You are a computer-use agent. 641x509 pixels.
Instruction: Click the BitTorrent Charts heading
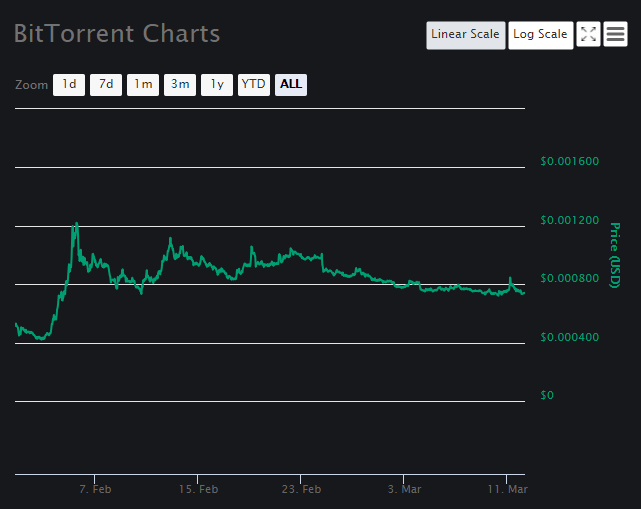point(117,34)
